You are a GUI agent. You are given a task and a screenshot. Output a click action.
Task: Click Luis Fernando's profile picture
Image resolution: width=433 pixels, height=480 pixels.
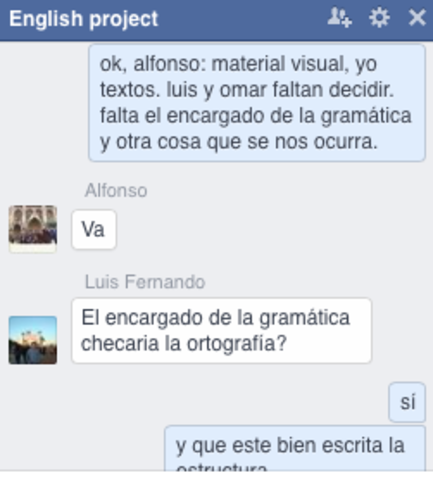[33, 340]
